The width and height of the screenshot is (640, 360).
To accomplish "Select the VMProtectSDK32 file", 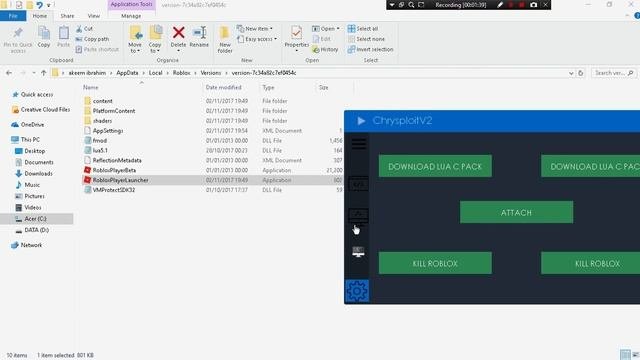I will 113,190.
